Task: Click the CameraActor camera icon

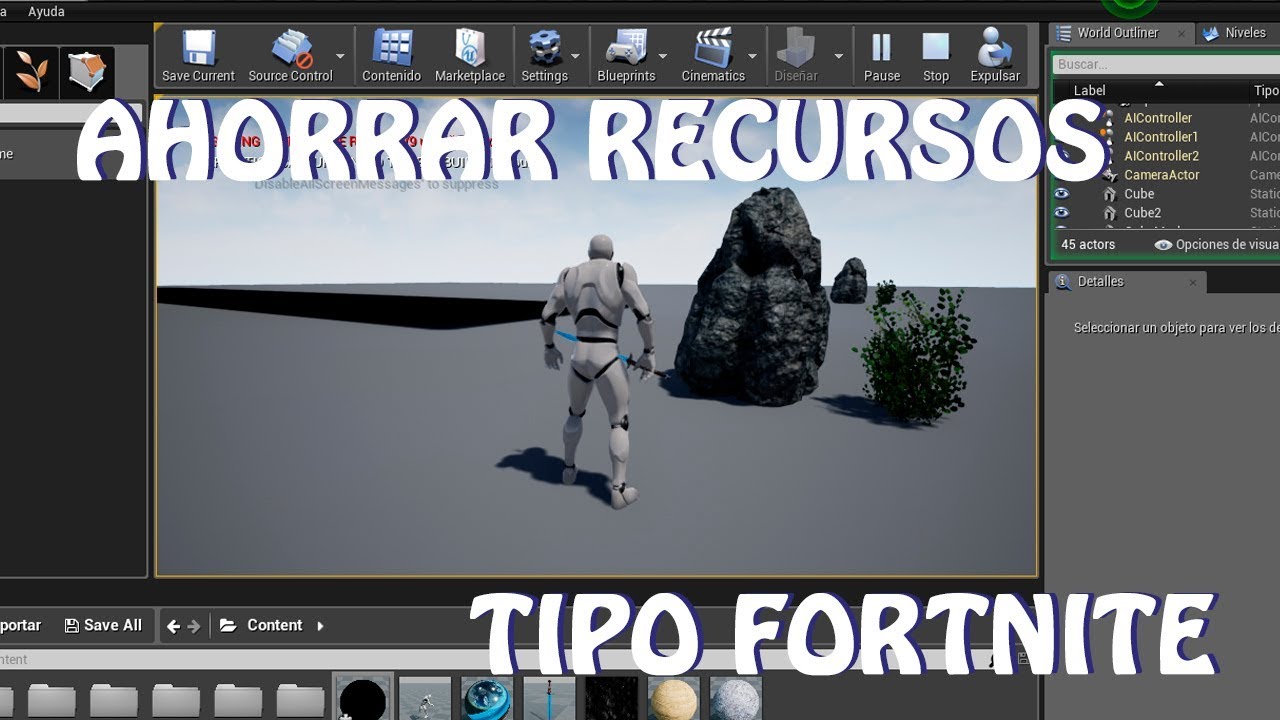Action: tap(1109, 175)
